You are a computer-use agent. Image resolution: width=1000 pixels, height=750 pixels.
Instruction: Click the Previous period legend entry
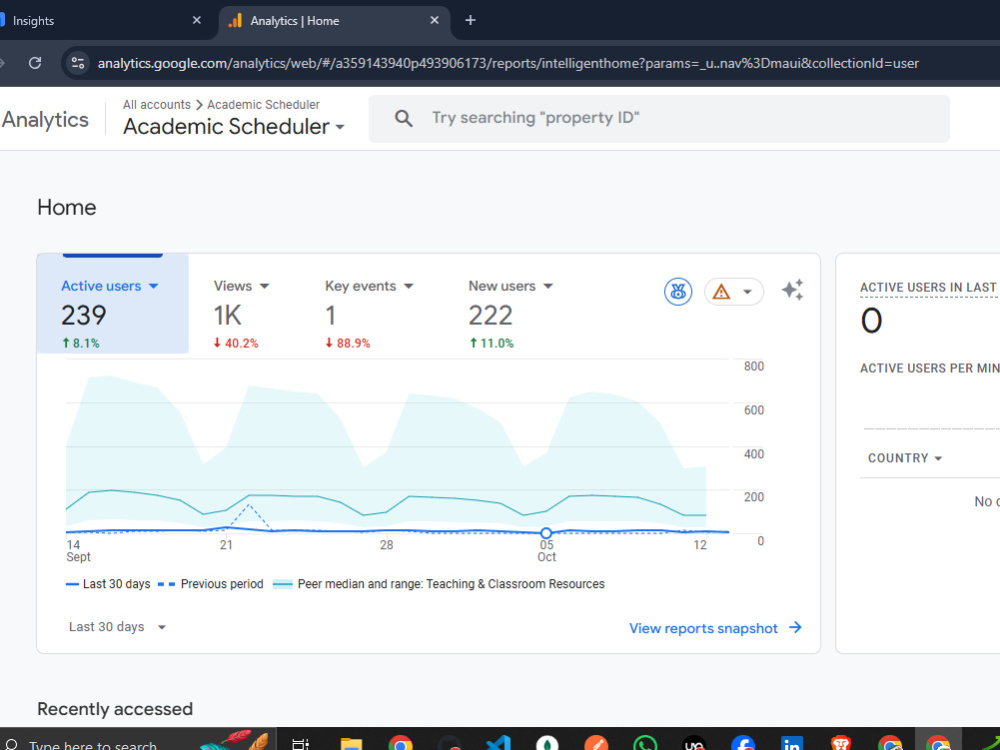click(x=210, y=584)
